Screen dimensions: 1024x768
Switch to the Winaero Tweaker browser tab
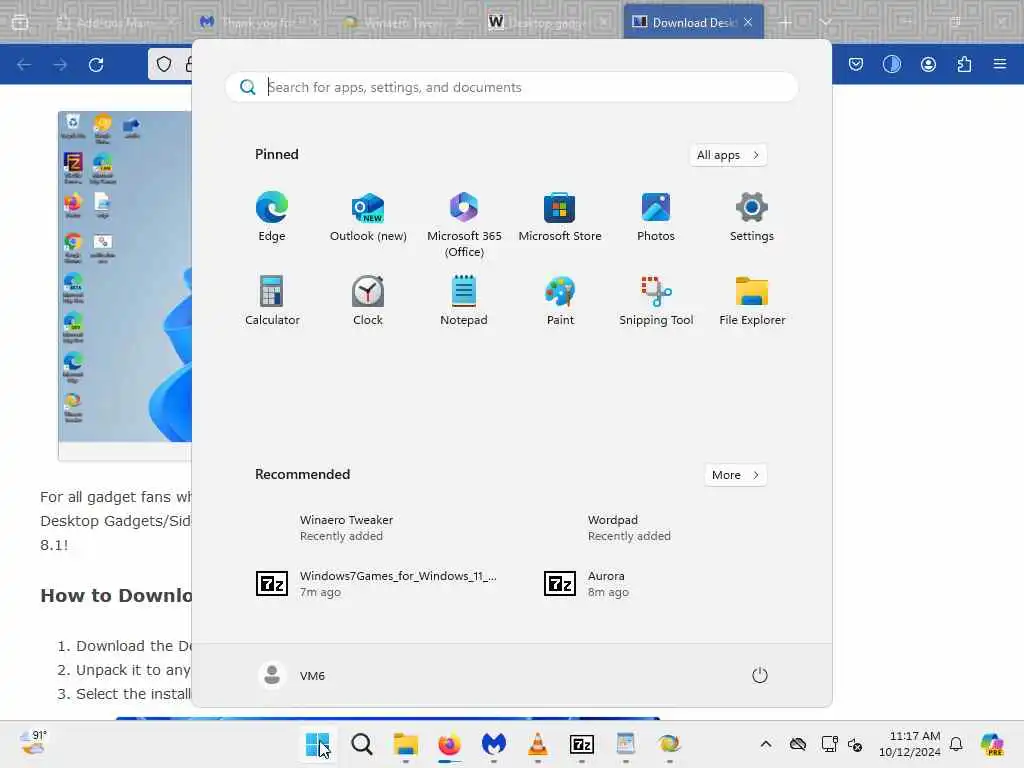(405, 22)
